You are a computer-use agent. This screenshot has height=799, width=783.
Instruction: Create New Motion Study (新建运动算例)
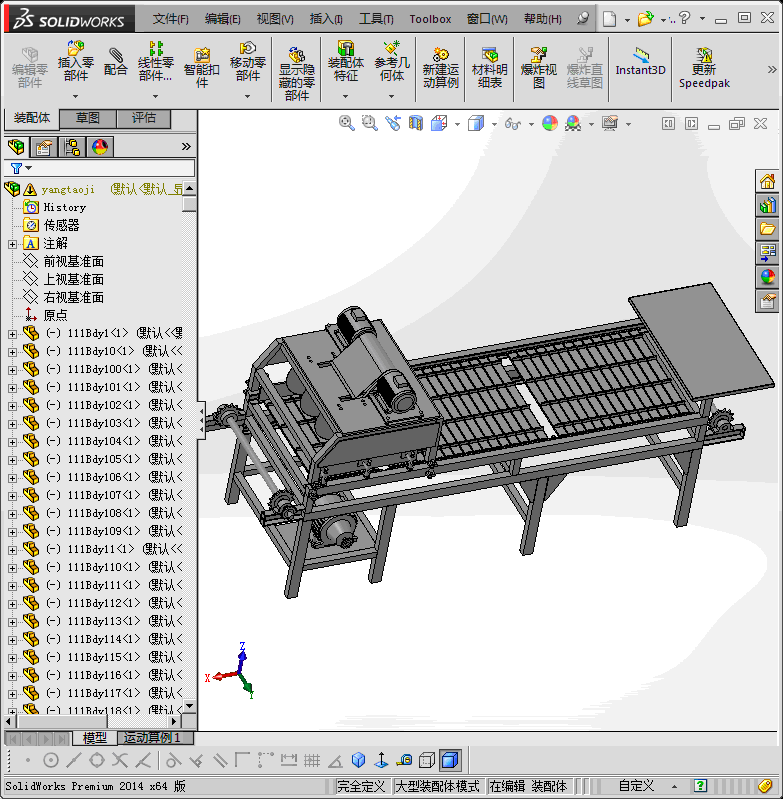[441, 68]
